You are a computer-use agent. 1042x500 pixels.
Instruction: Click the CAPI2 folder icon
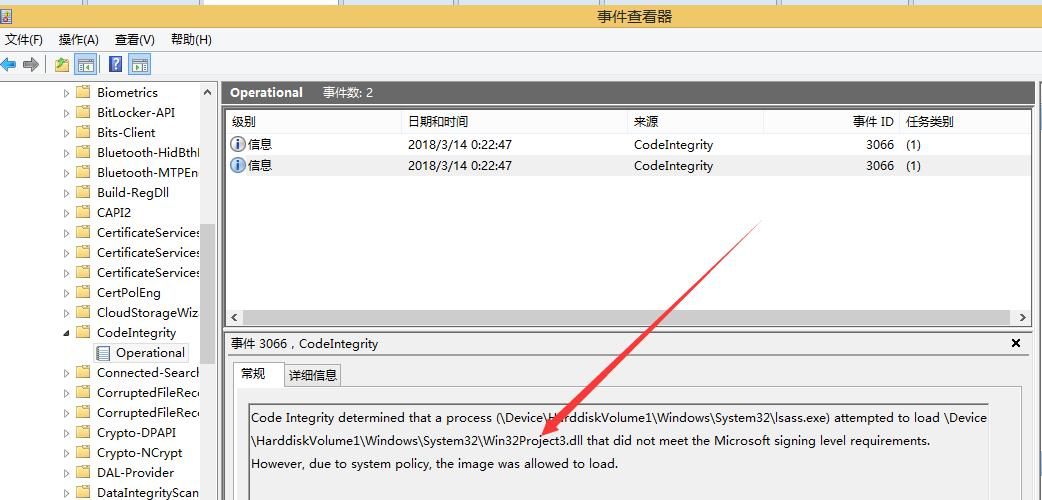83,212
